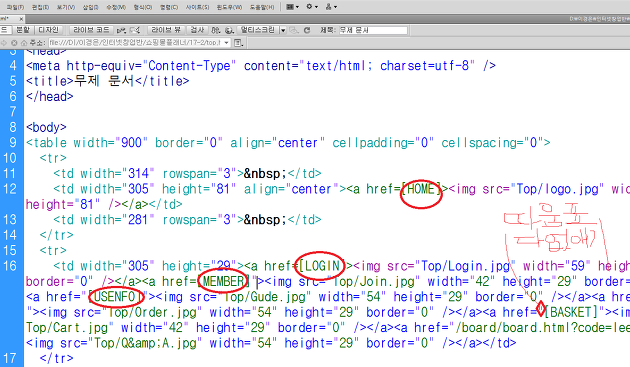Open the 형식(O) menu
Image resolution: width=630 pixels, height=367 pixels.
[x=143, y=7]
